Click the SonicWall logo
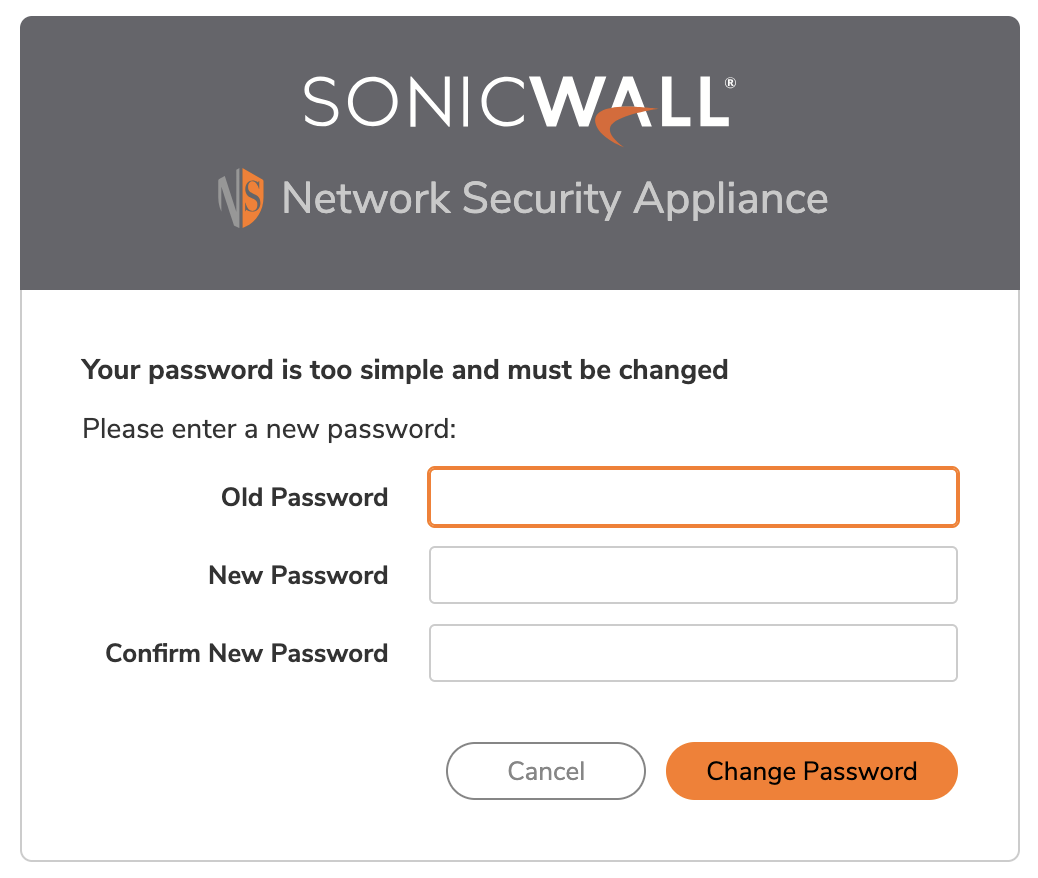This screenshot has height=878, width=1038. click(x=517, y=102)
